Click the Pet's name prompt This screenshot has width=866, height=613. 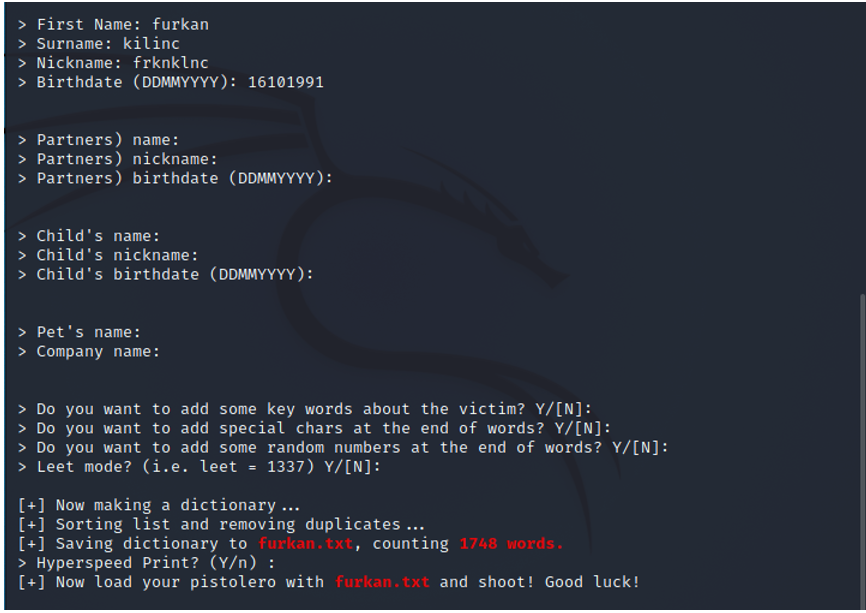pyautogui.click(x=79, y=332)
